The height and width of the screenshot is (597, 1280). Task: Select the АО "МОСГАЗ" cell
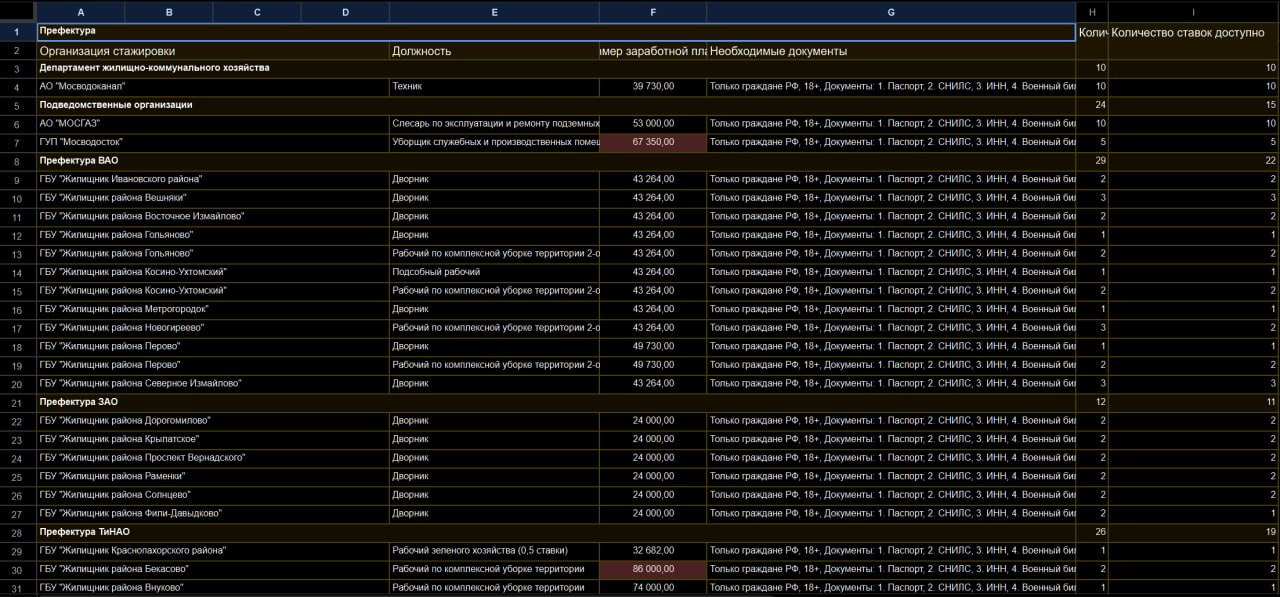point(213,123)
